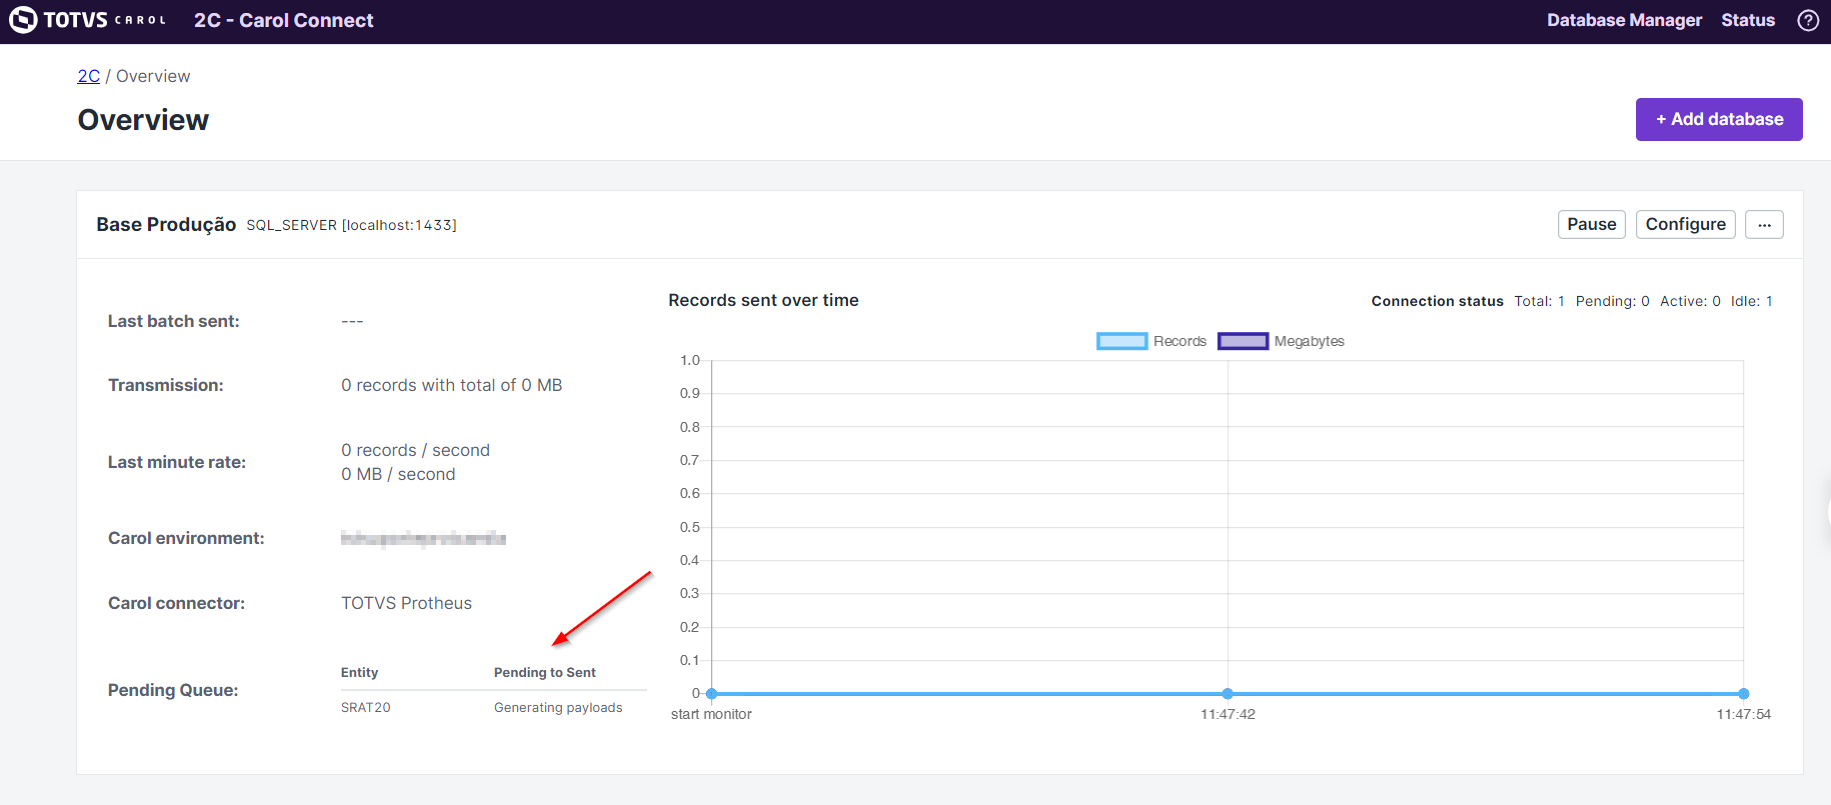Open the help question mark icon
The image size is (1831, 805).
[1808, 20]
